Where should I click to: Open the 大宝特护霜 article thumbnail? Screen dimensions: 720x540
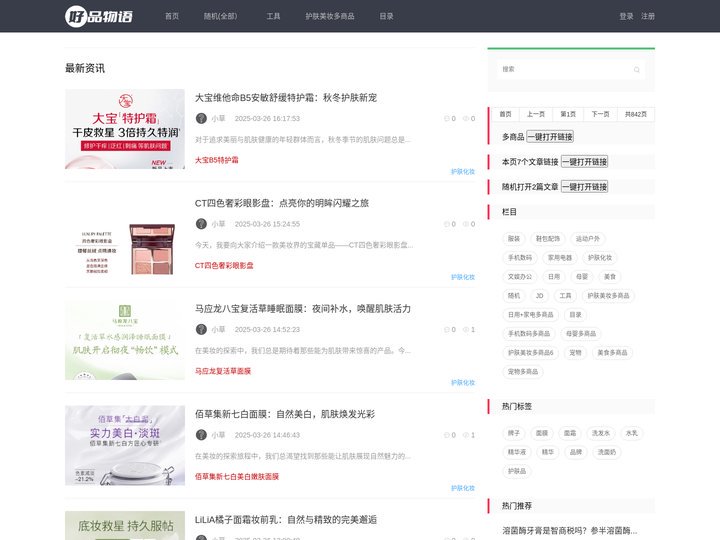click(125, 129)
